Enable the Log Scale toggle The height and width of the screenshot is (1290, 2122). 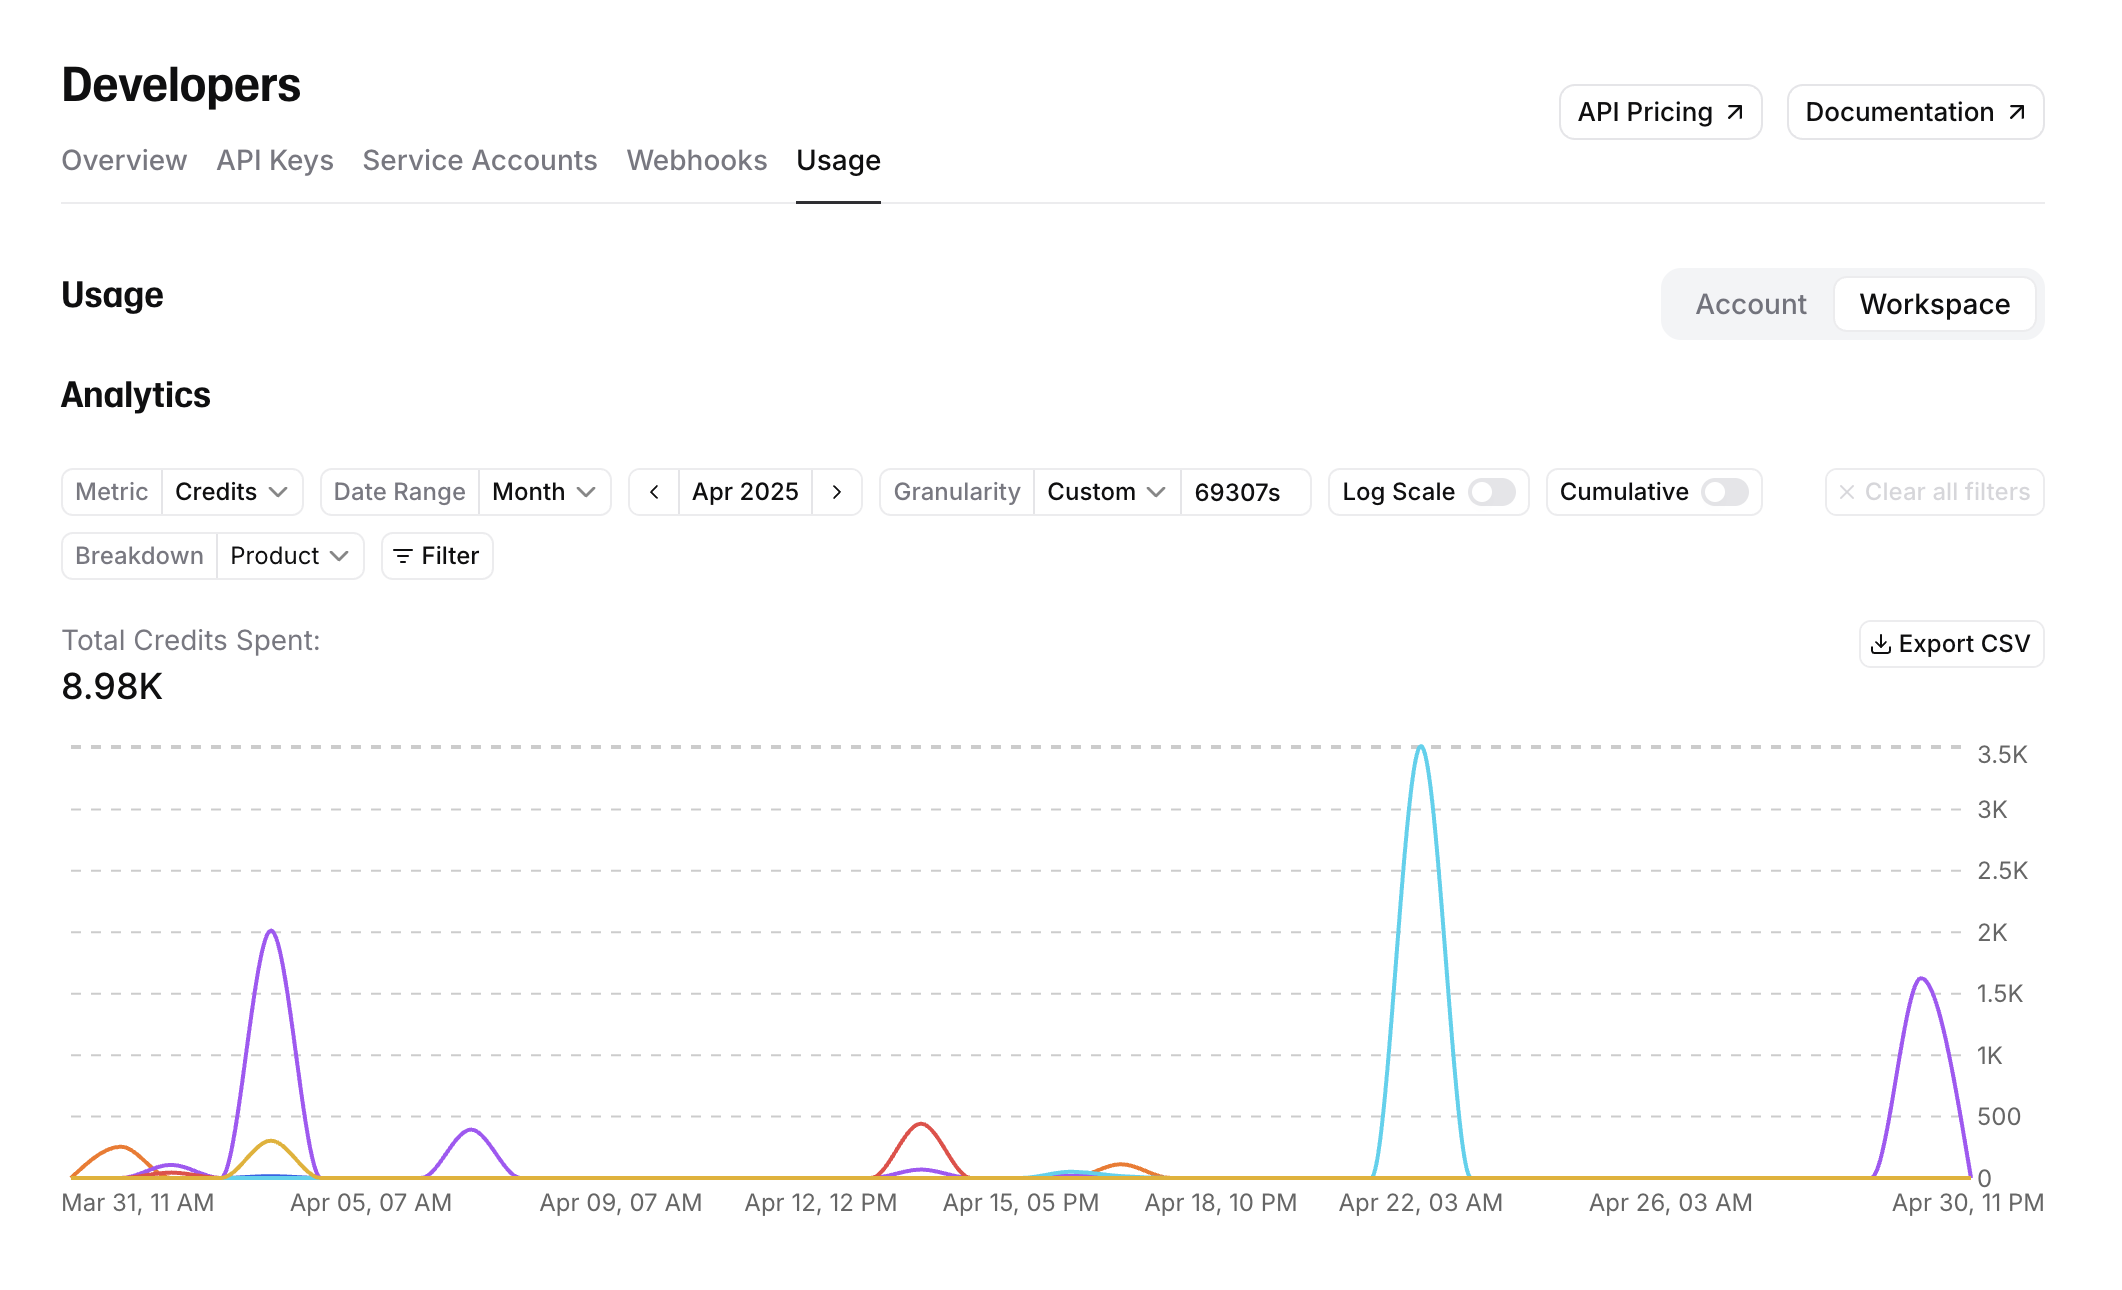point(1493,491)
